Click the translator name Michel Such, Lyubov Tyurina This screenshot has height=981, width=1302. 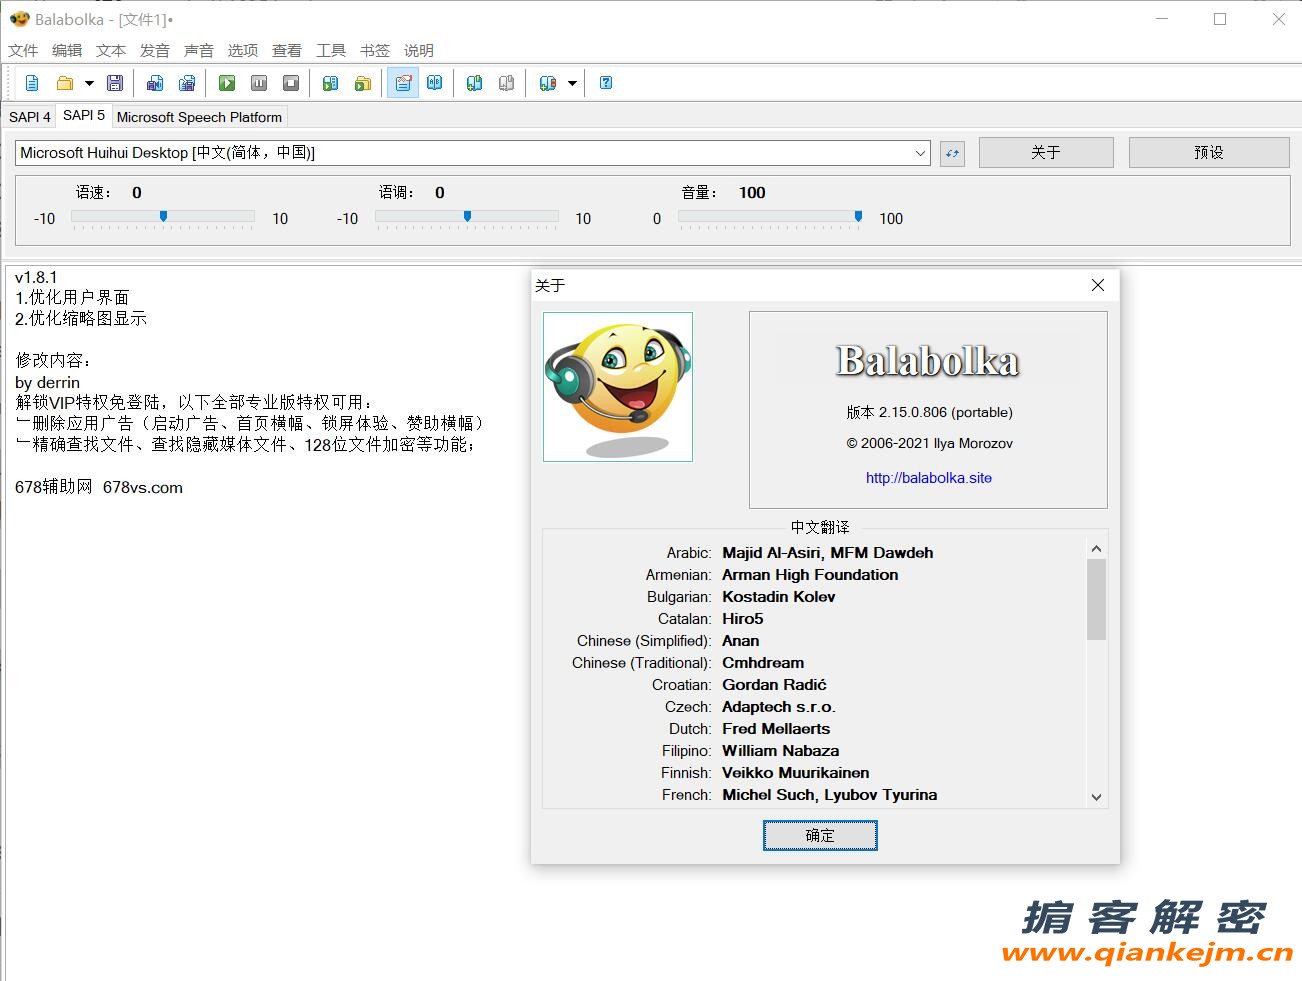pyautogui.click(x=830, y=795)
